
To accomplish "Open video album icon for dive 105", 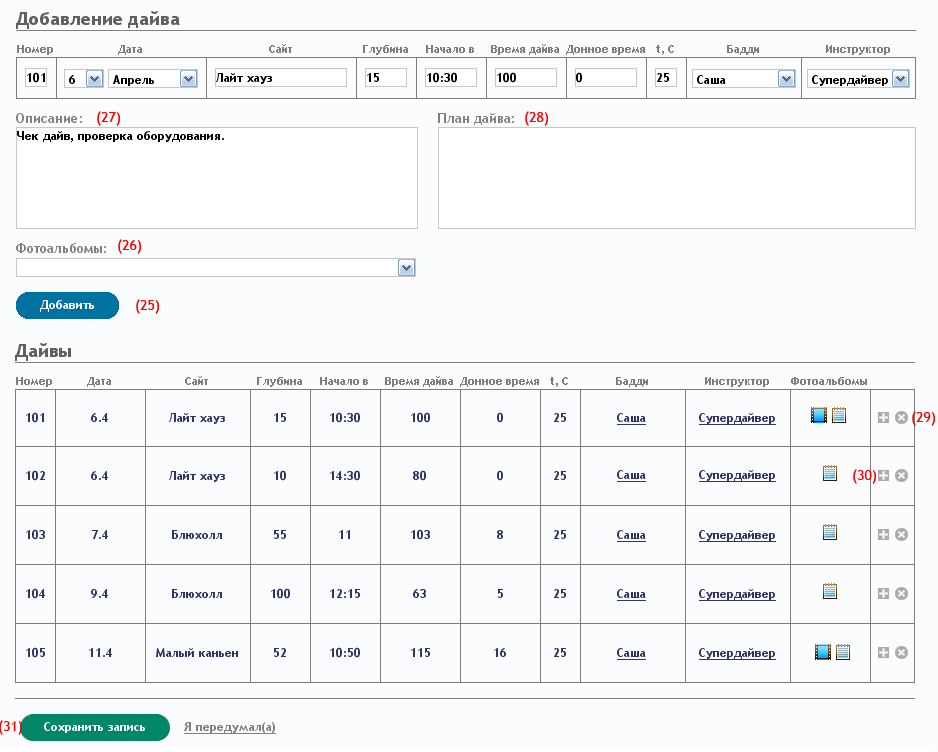I will (823, 651).
